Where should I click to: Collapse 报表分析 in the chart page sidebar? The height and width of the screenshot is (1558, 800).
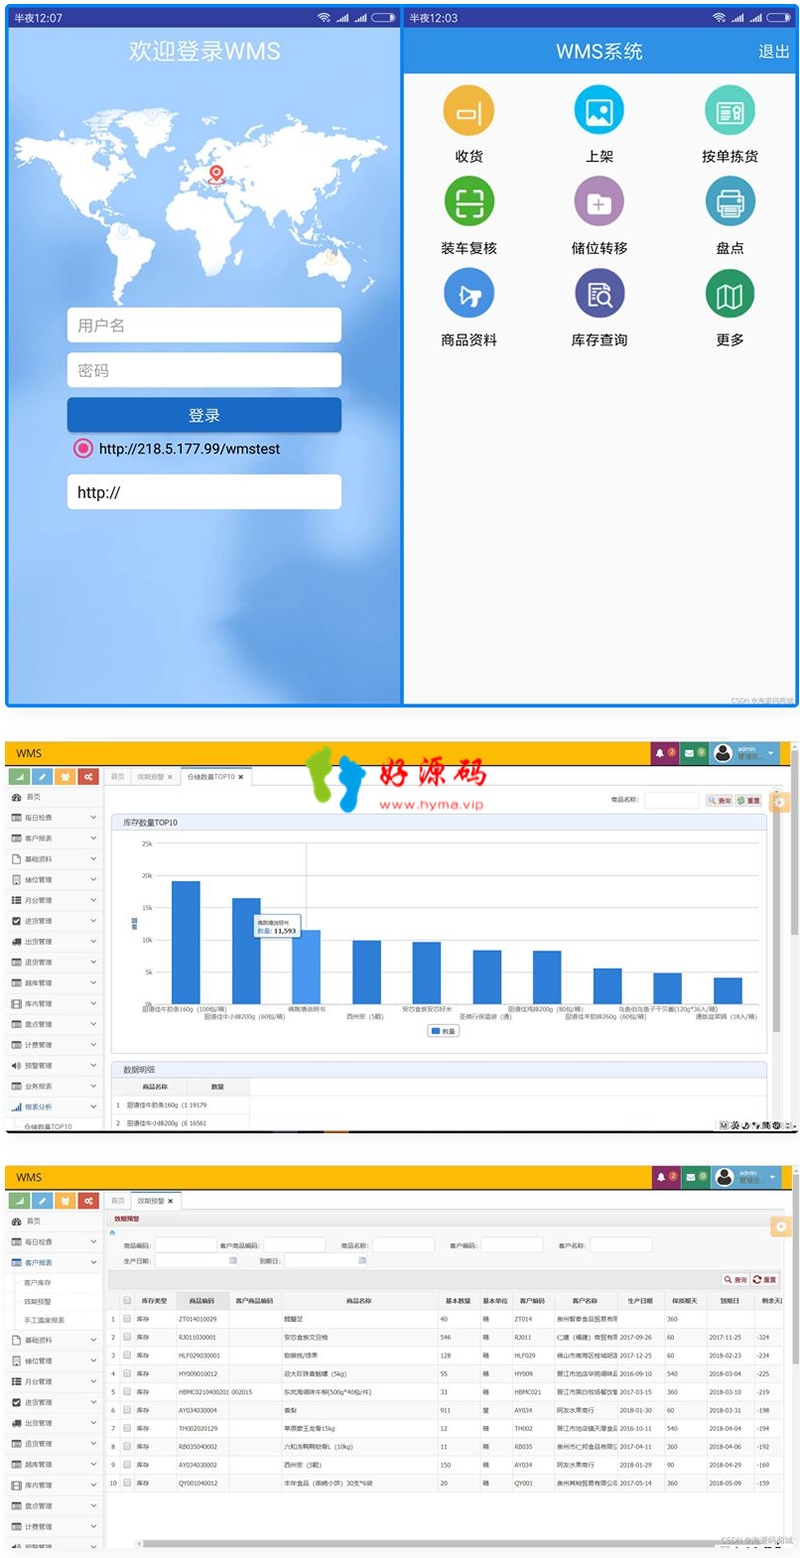(x=54, y=1107)
